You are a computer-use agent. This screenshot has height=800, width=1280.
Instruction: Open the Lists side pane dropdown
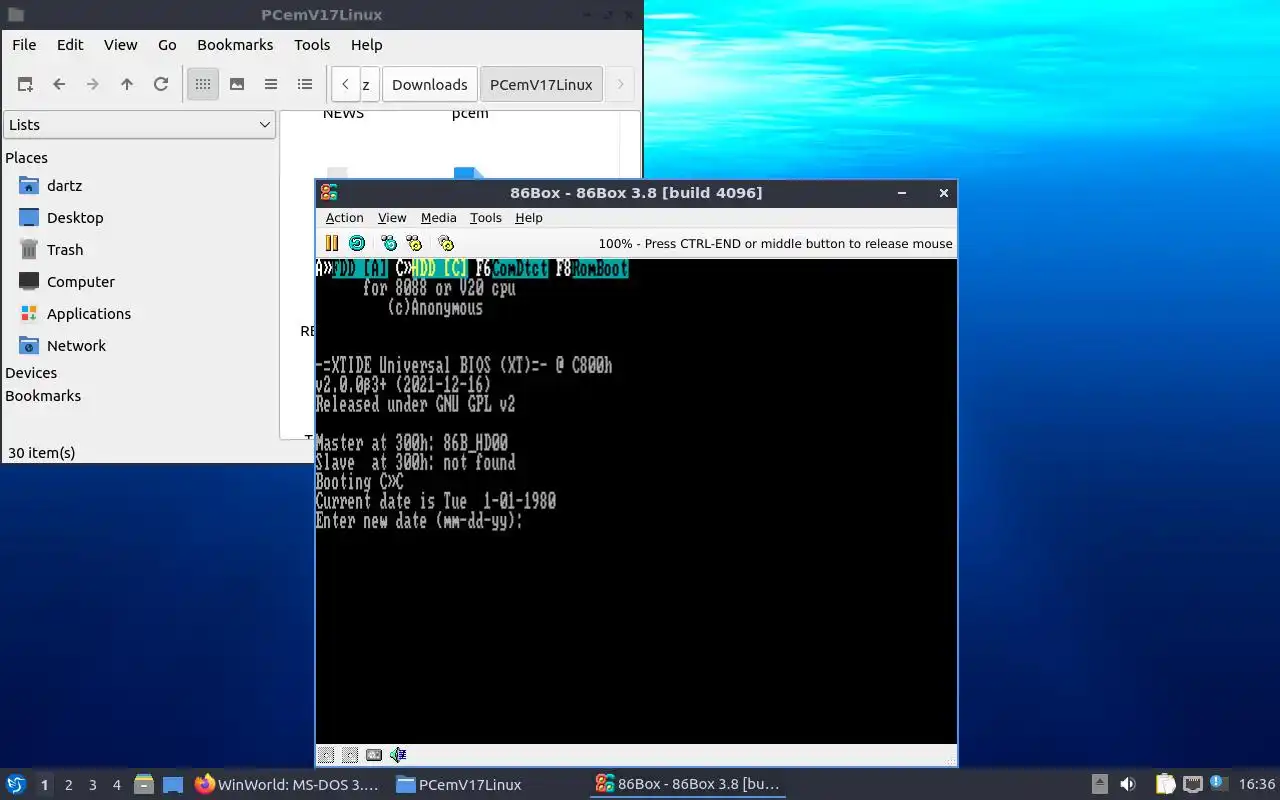click(x=139, y=125)
